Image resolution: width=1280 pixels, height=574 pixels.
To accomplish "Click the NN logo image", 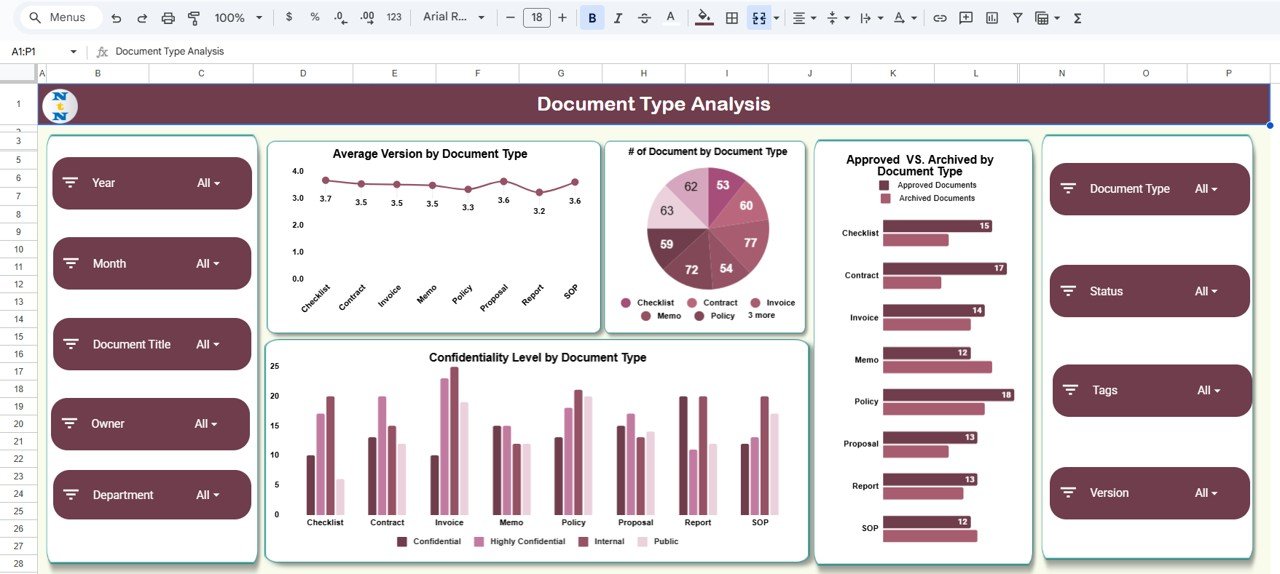I will 61,105.
